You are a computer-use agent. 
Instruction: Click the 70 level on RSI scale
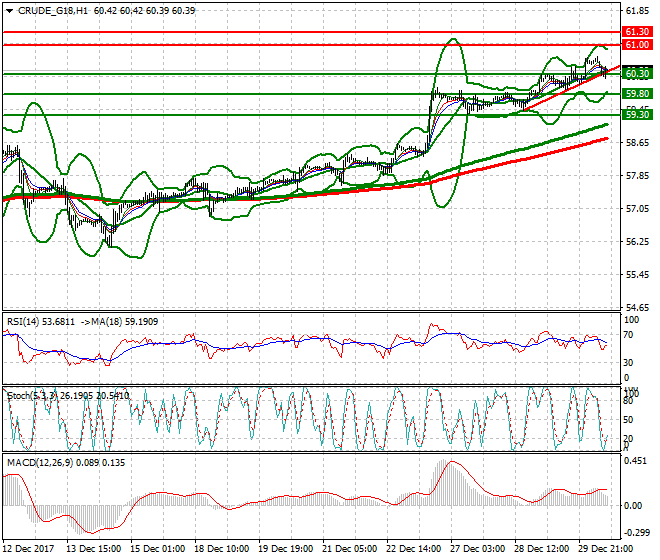click(x=628, y=335)
